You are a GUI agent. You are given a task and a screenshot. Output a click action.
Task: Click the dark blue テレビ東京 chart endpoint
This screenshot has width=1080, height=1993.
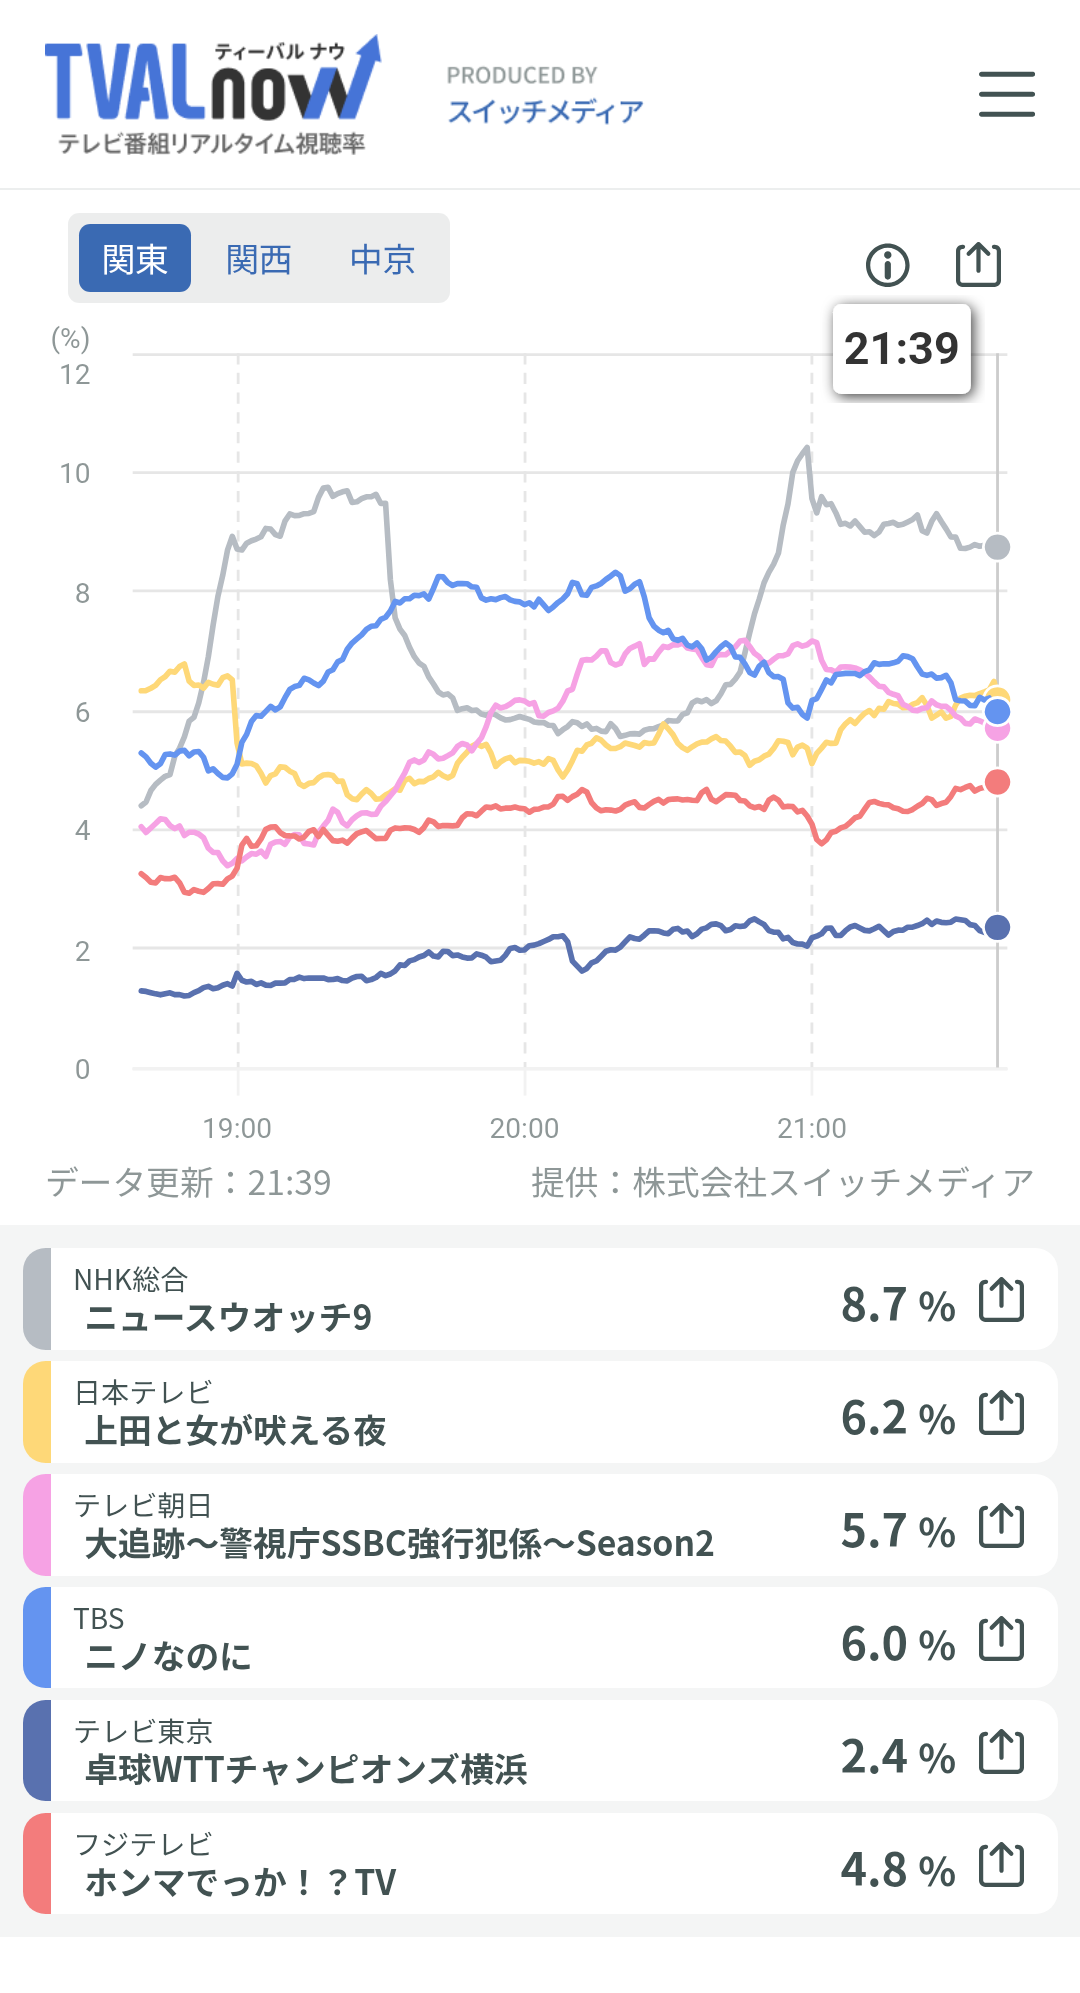coord(997,927)
